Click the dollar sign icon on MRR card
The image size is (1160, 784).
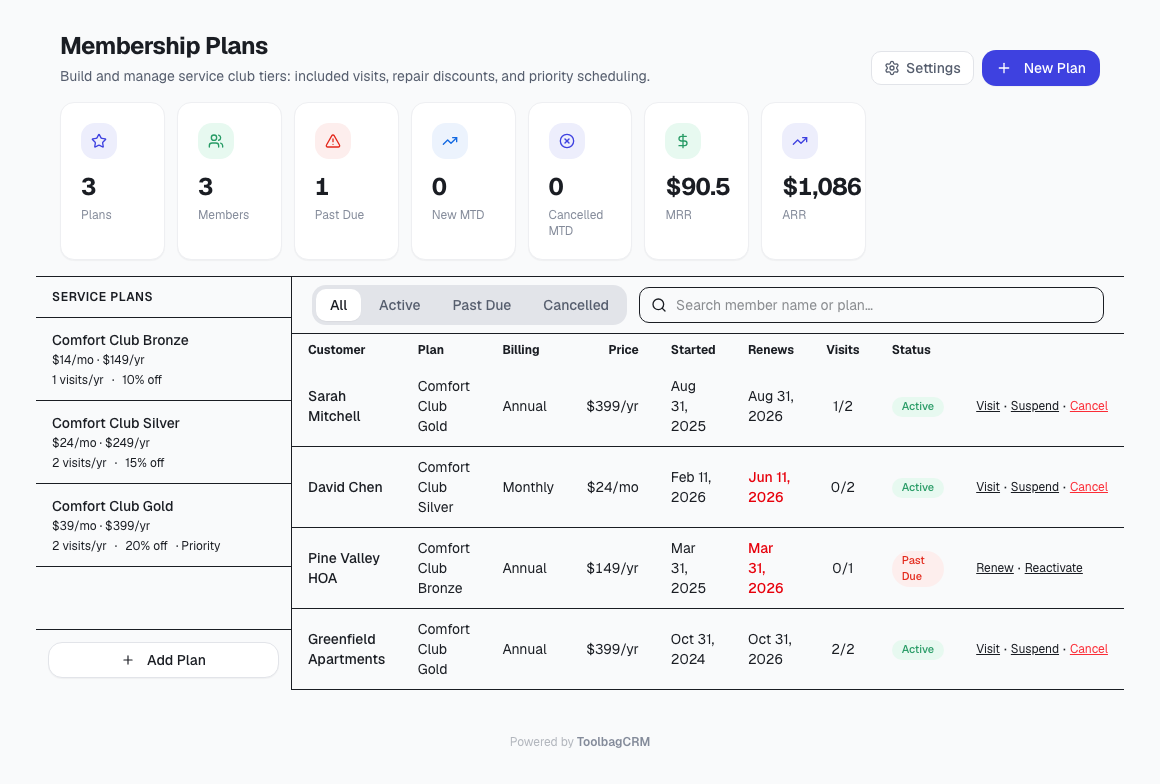(683, 141)
